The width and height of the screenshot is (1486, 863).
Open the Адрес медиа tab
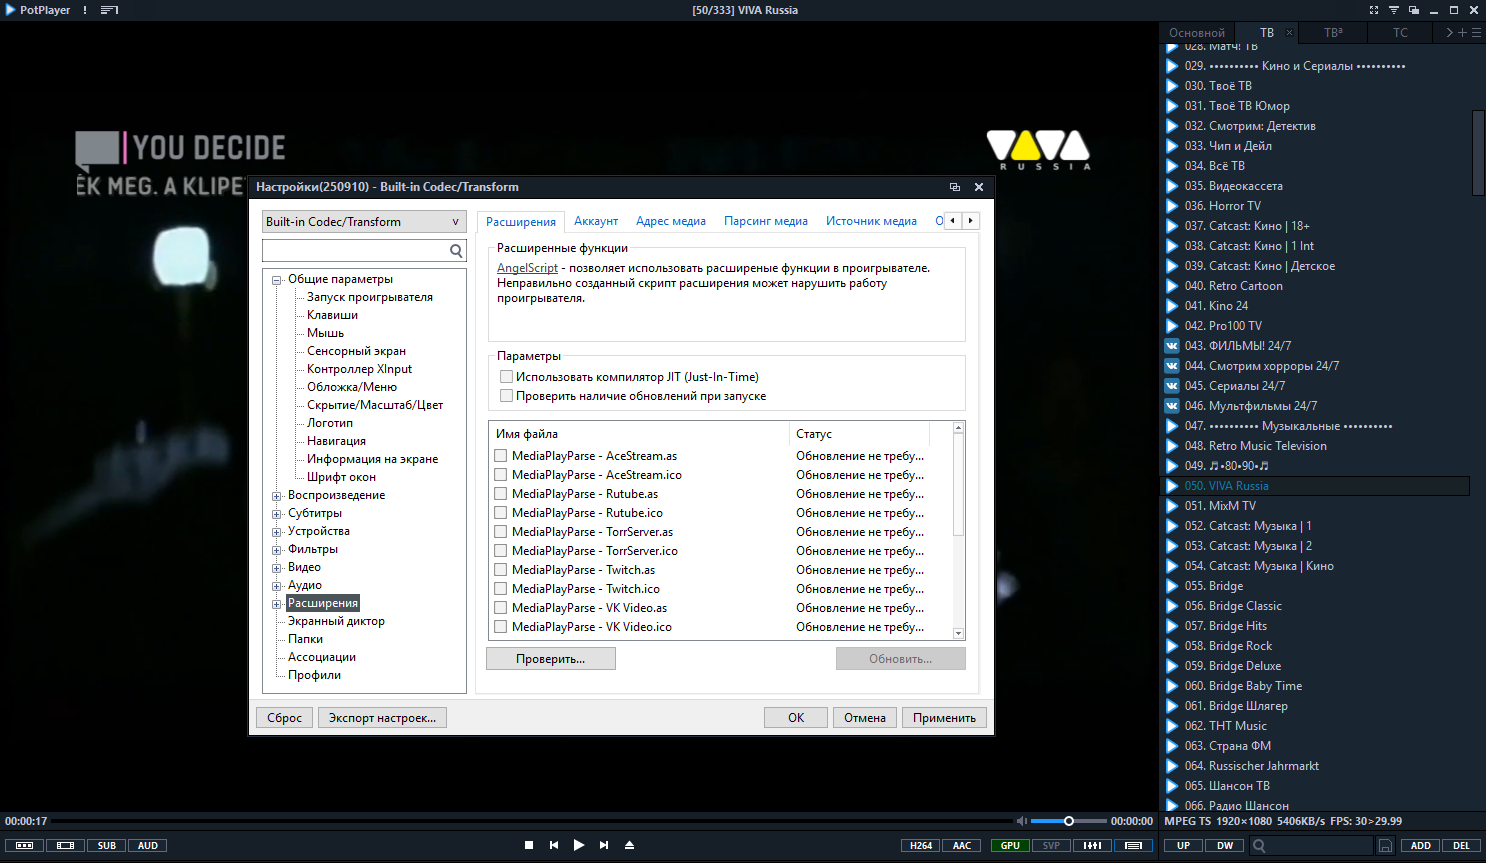(671, 221)
